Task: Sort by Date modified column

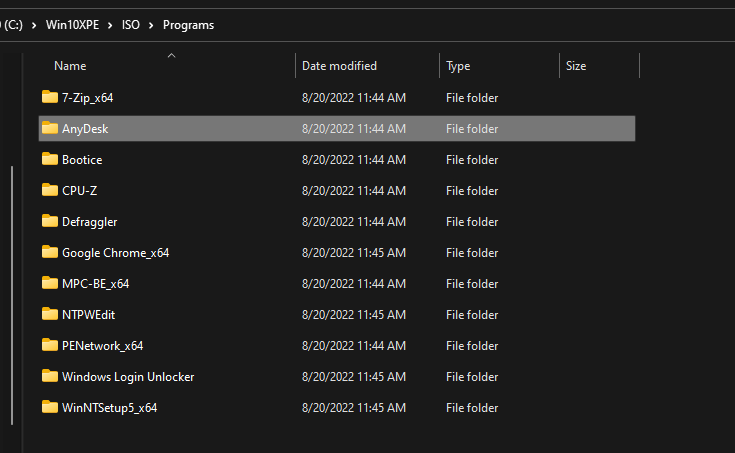Action: tap(340, 66)
